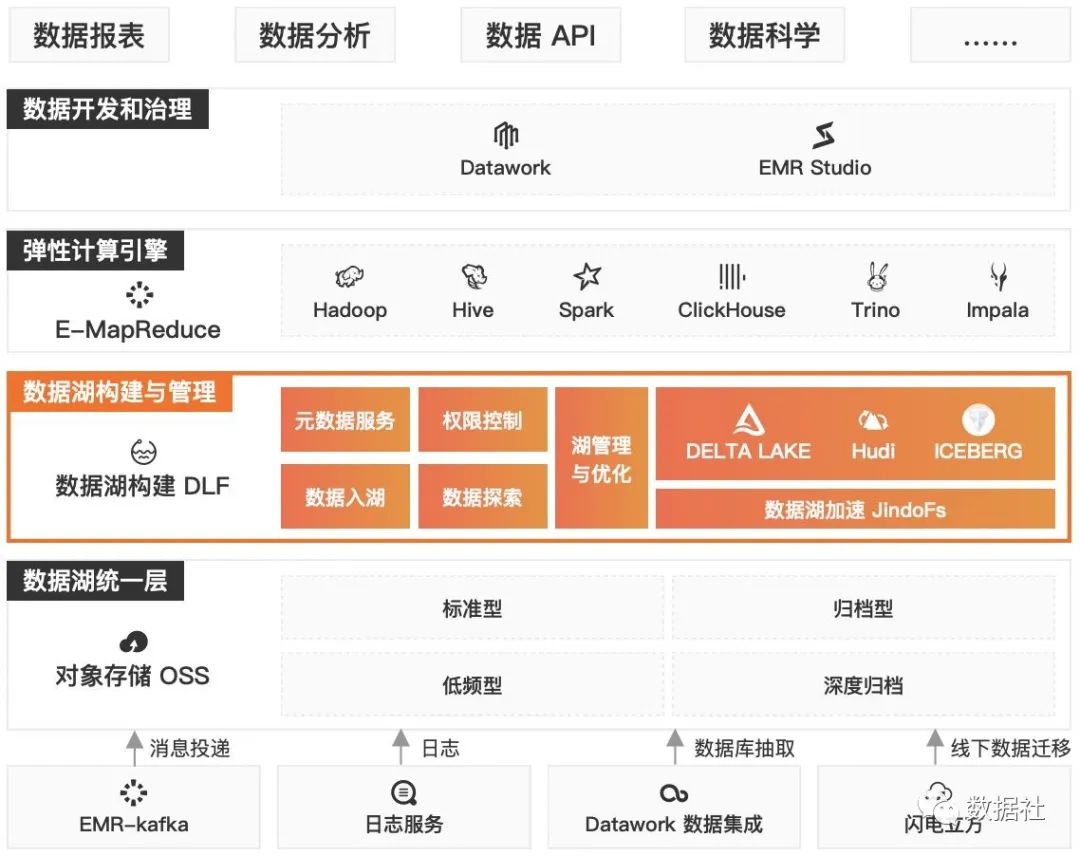Click the ClickHouse bars icon
The image size is (1080, 856).
(731, 277)
